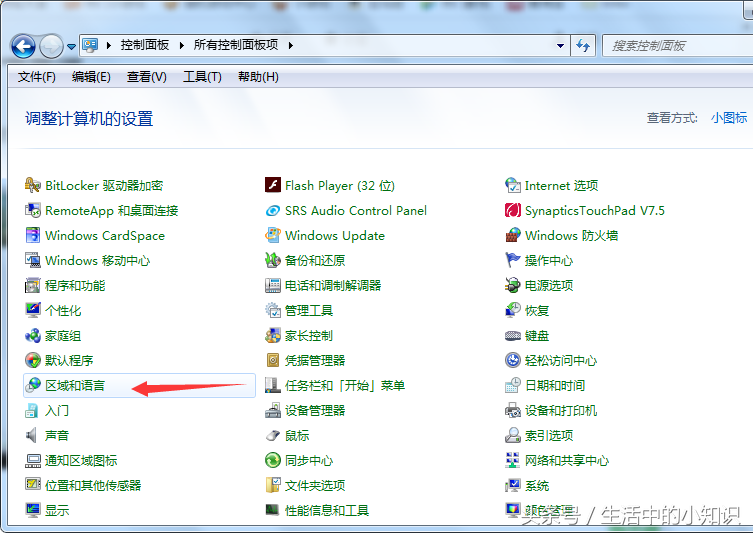Open the 索引选项 link
The image size is (753, 533).
tap(549, 436)
